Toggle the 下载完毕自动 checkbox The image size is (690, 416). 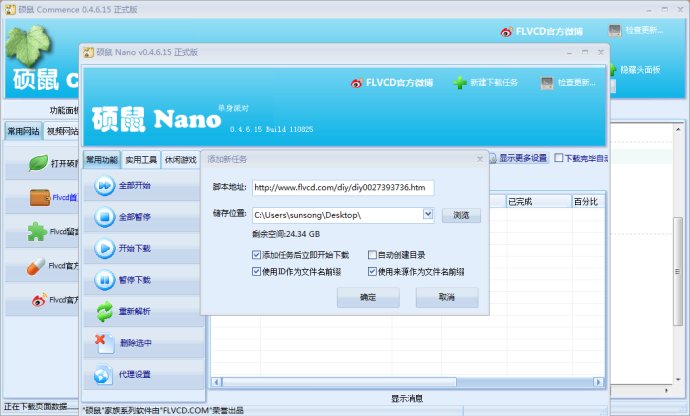[x=559, y=158]
